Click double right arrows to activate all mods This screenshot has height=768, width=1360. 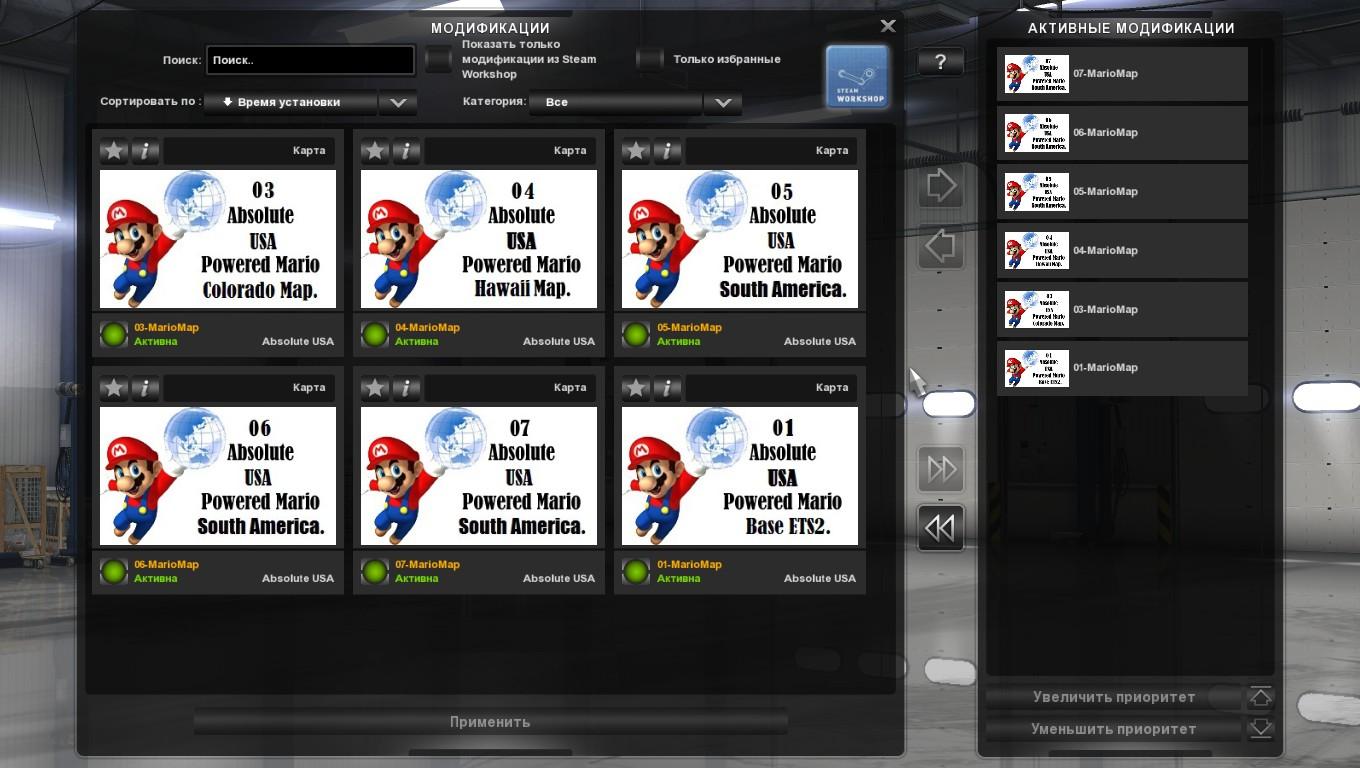[941, 470]
